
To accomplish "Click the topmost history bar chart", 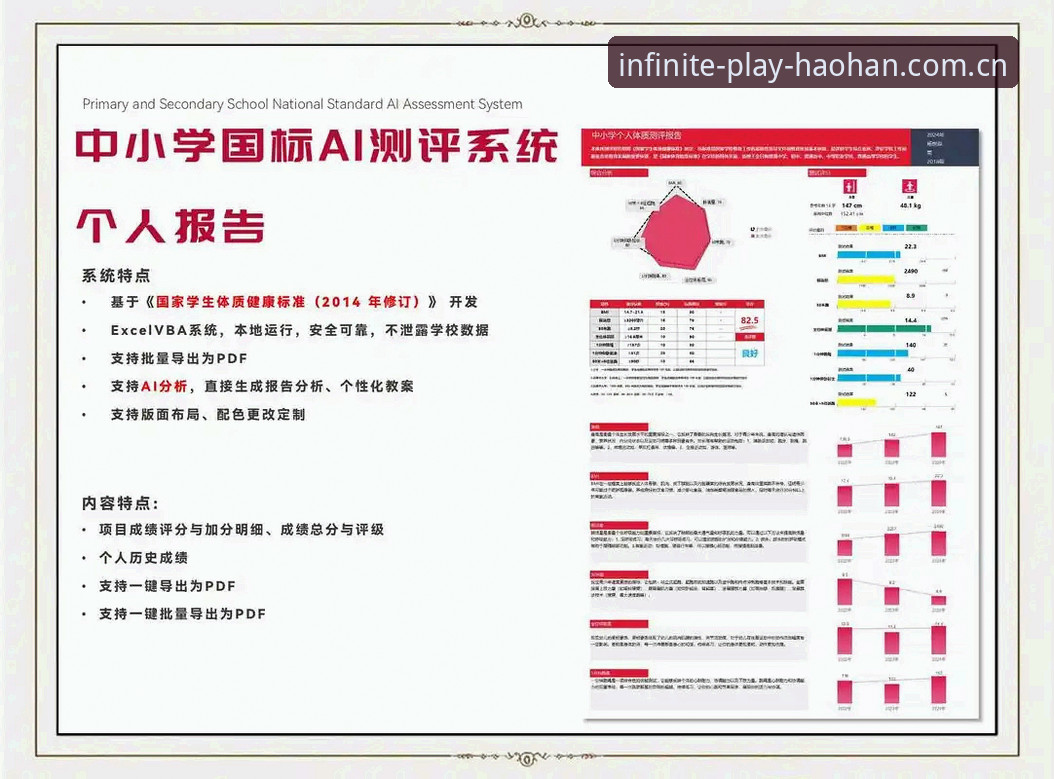I will point(893,445).
